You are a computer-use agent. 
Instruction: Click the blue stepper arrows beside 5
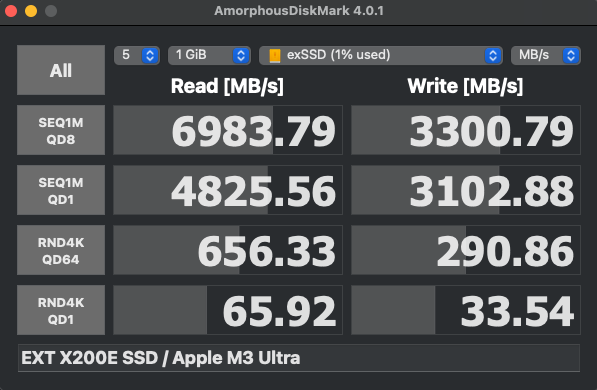pyautogui.click(x=150, y=56)
